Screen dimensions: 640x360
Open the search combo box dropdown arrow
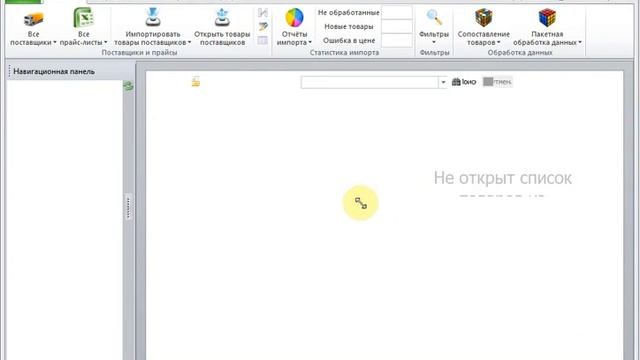[x=443, y=82]
